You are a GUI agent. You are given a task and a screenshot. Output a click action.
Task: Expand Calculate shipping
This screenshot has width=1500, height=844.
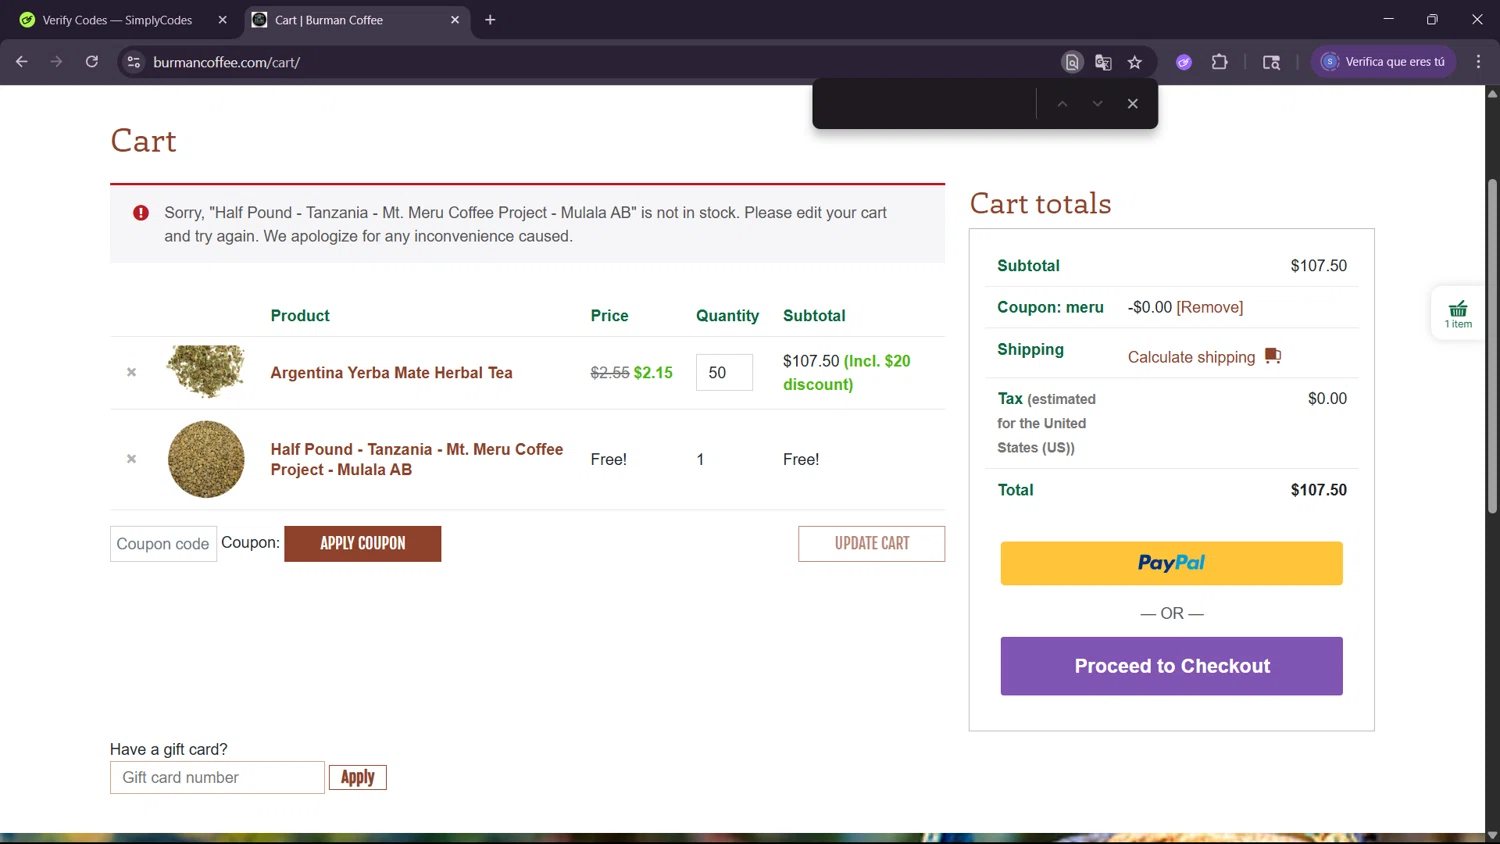[1191, 357]
